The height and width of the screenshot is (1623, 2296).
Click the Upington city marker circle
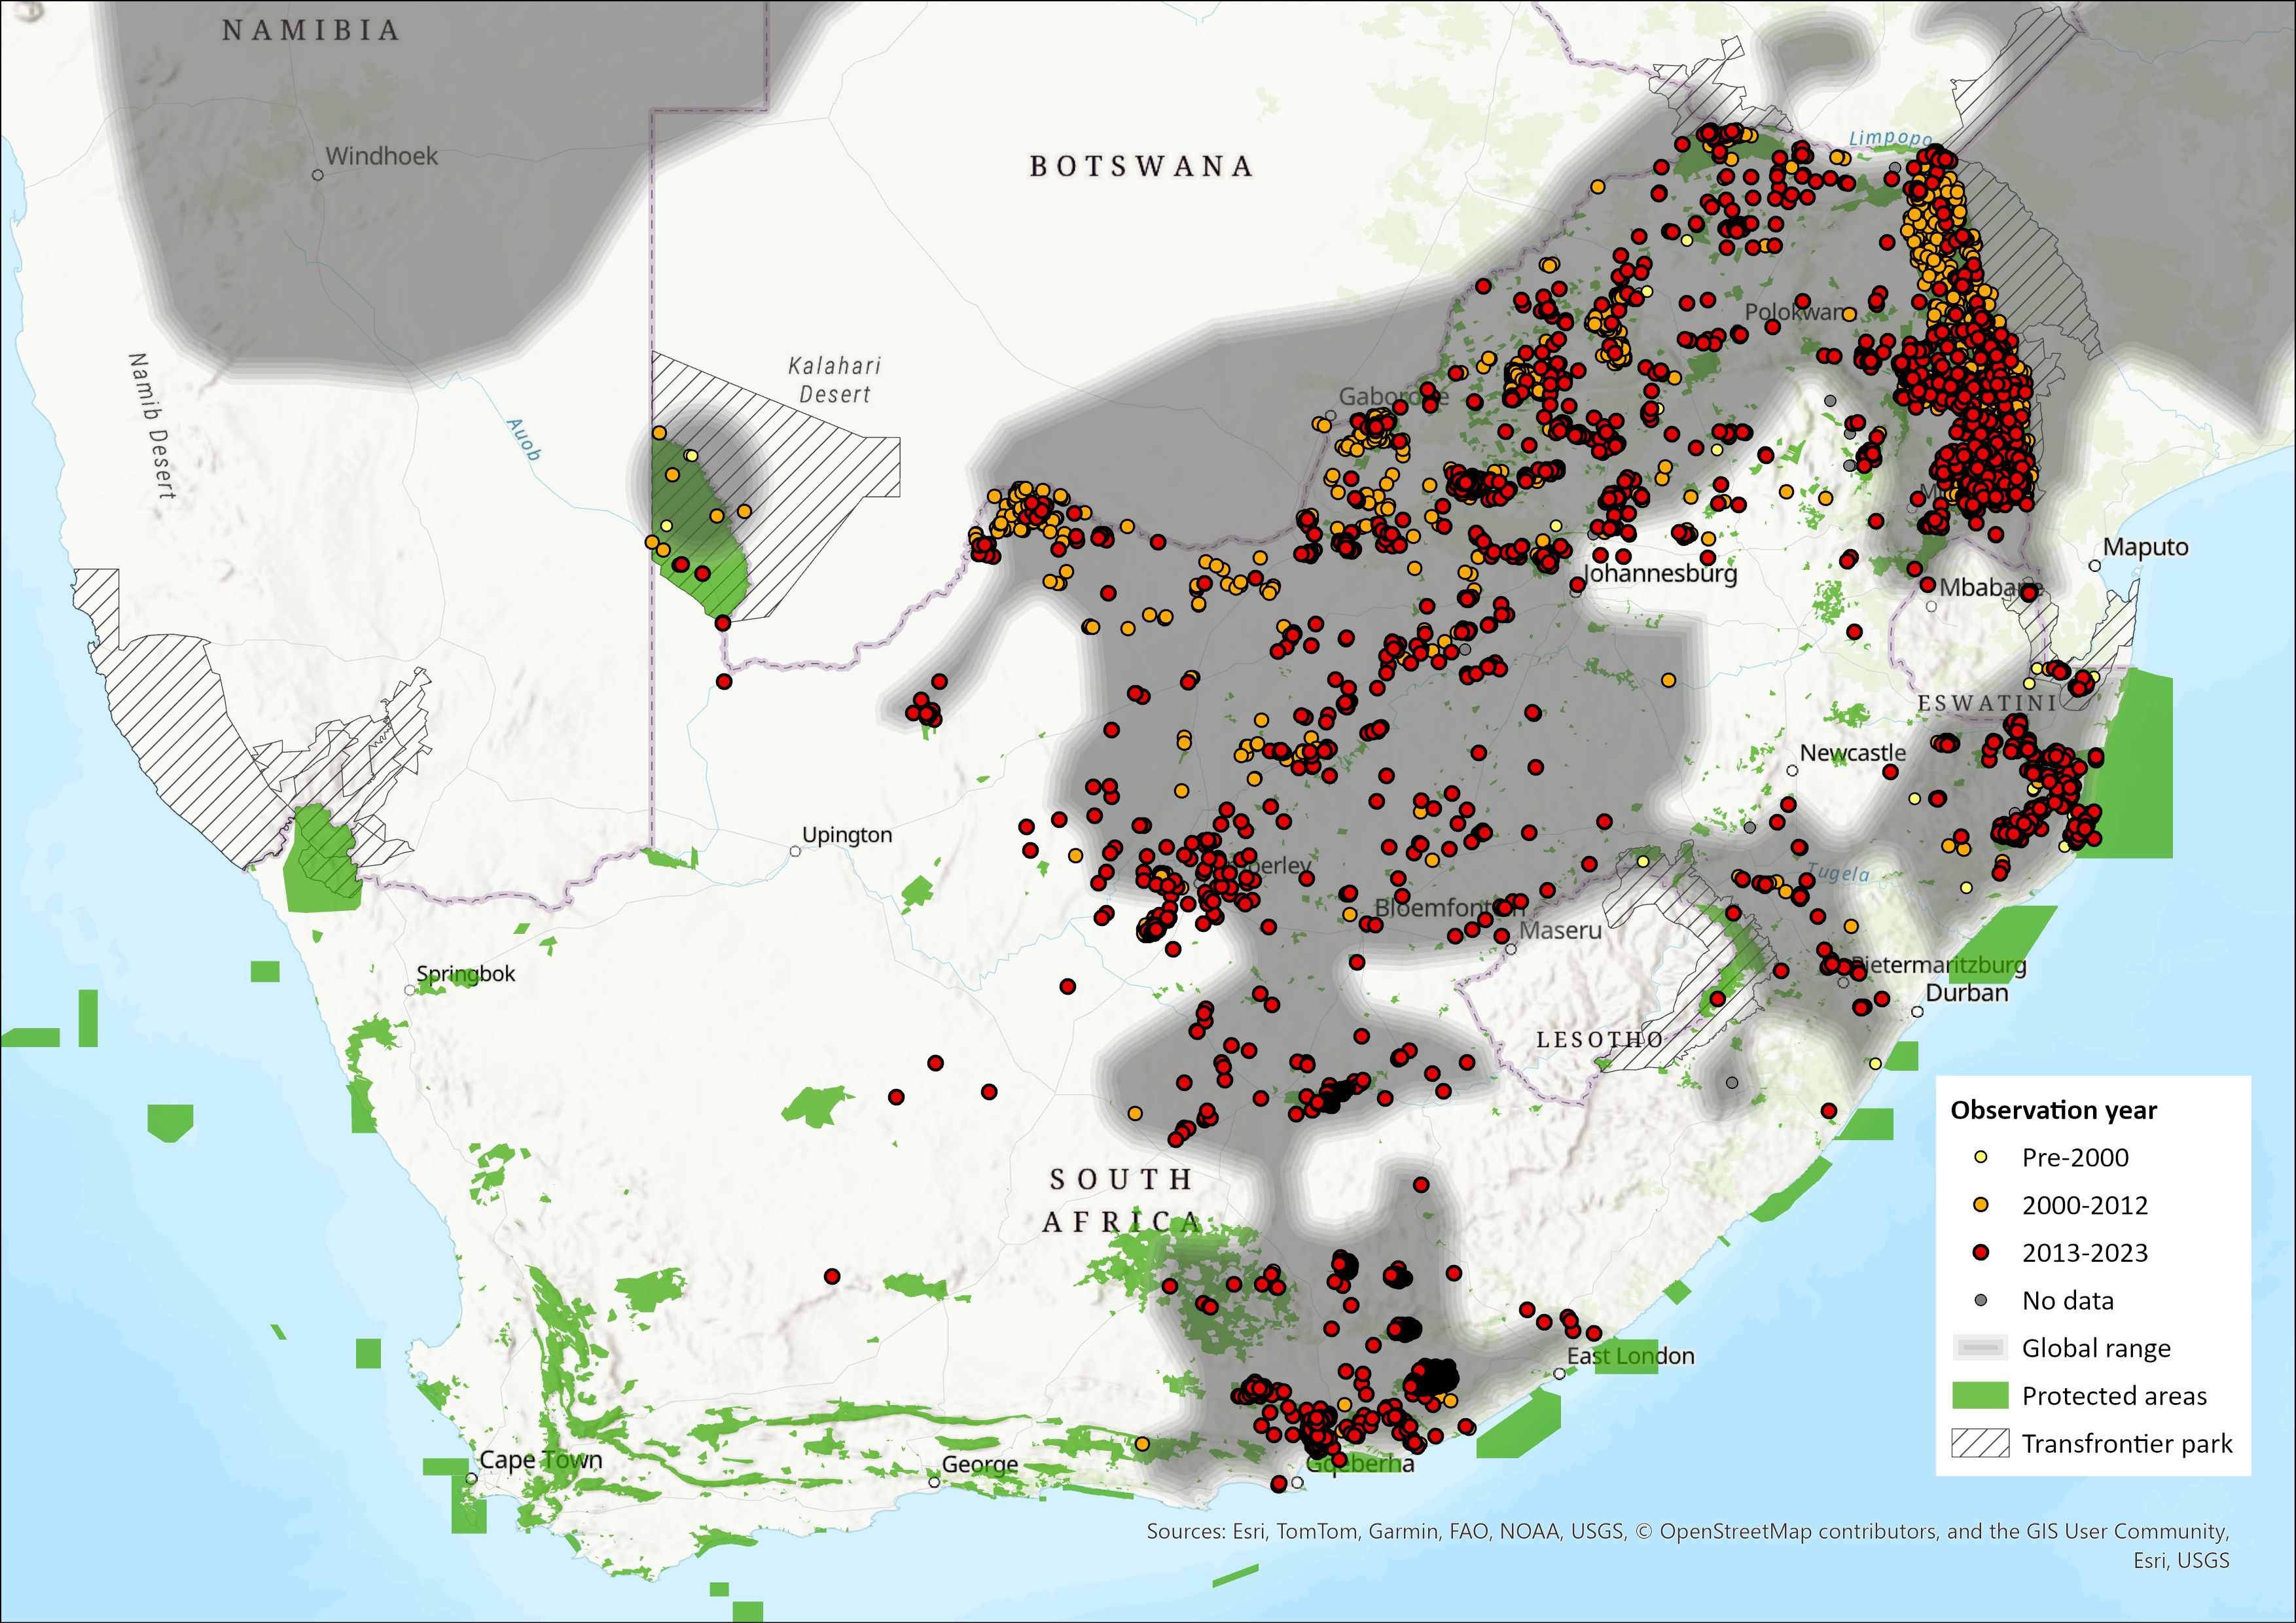coord(795,851)
